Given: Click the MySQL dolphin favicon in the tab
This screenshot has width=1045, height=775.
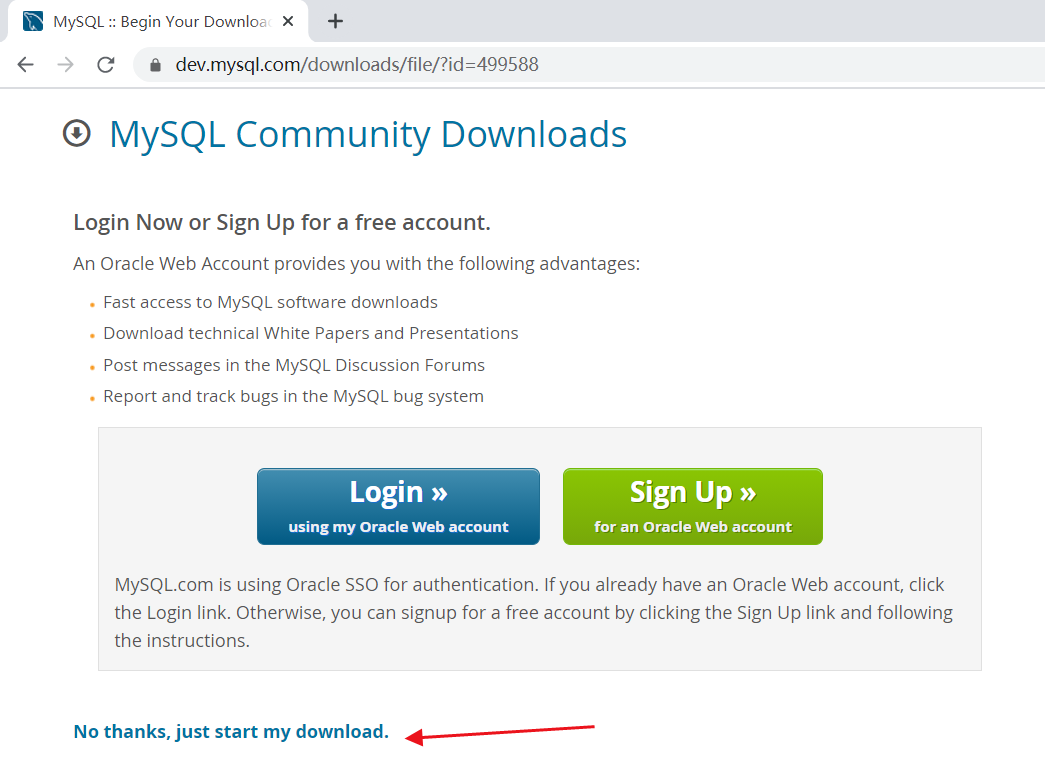Looking at the screenshot, I should click(33, 21).
